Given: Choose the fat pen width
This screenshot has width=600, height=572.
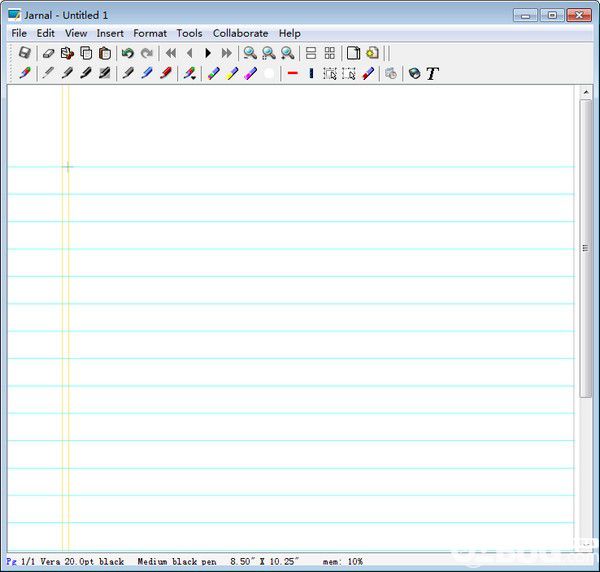Looking at the screenshot, I should point(105,73).
